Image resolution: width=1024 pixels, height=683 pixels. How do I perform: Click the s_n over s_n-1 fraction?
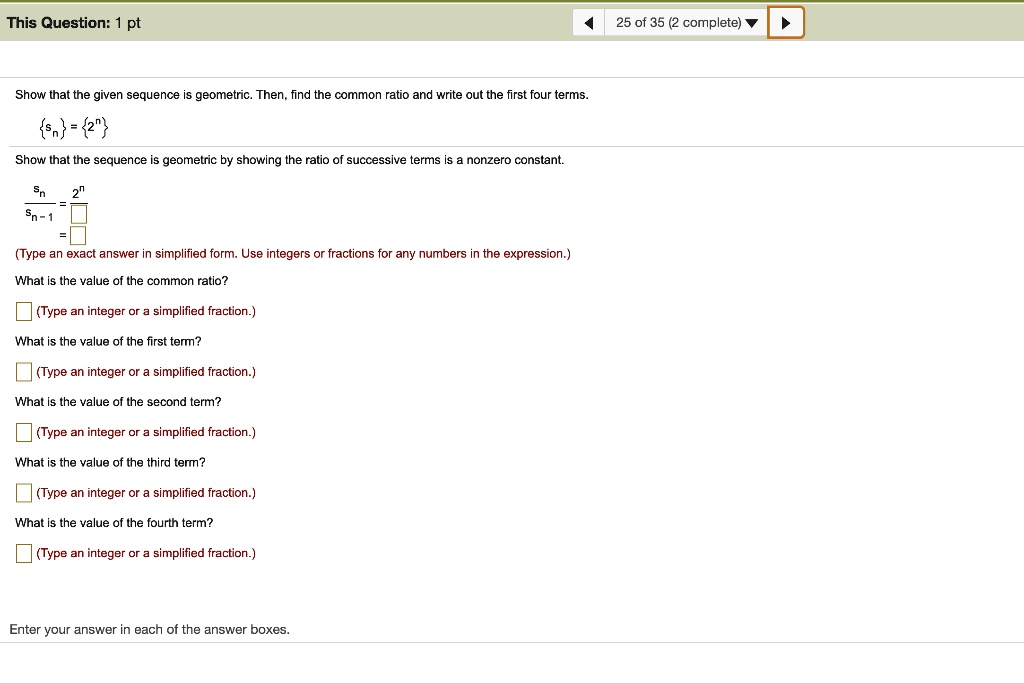click(39, 203)
